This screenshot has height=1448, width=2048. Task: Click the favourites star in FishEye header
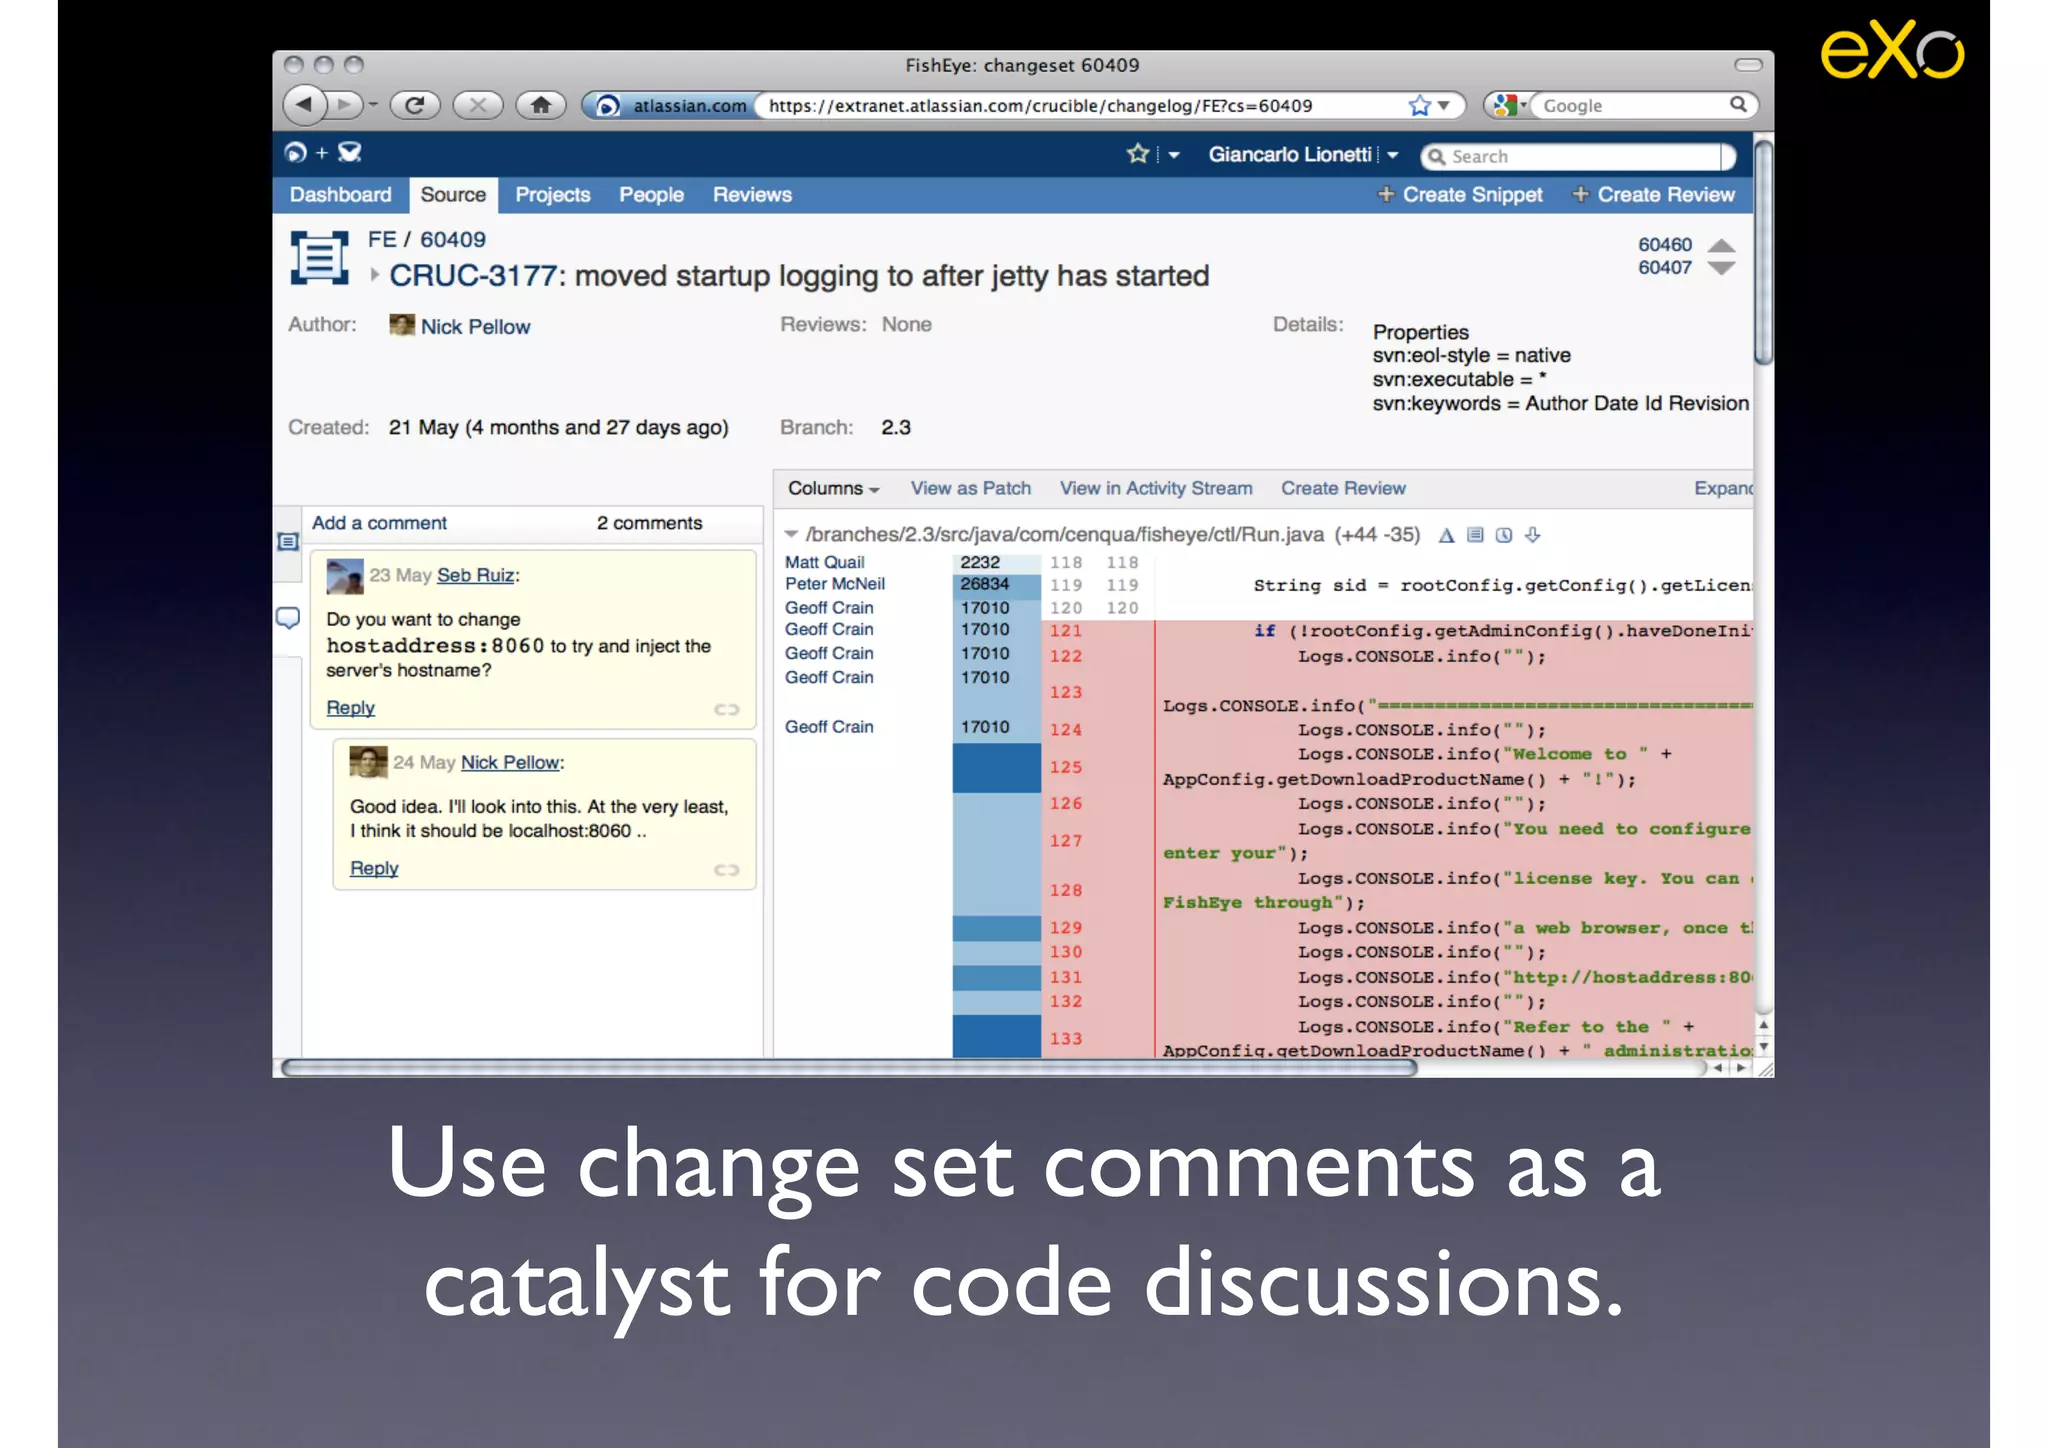tap(1138, 154)
